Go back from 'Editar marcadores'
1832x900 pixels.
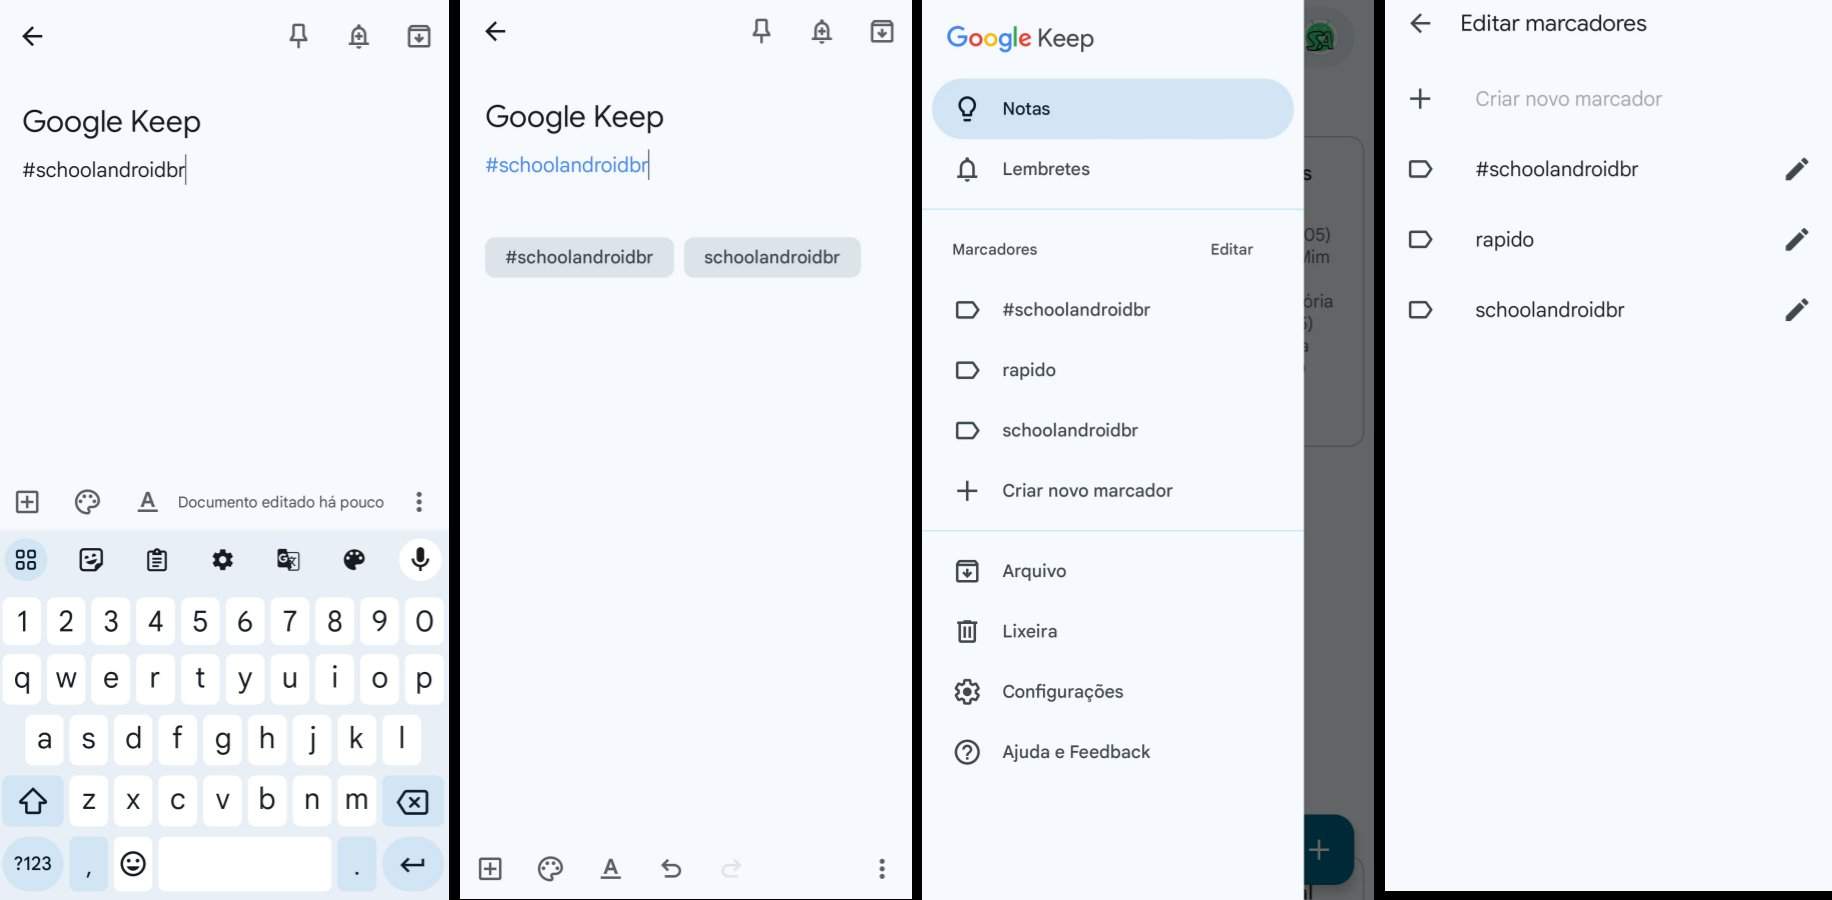point(1420,23)
